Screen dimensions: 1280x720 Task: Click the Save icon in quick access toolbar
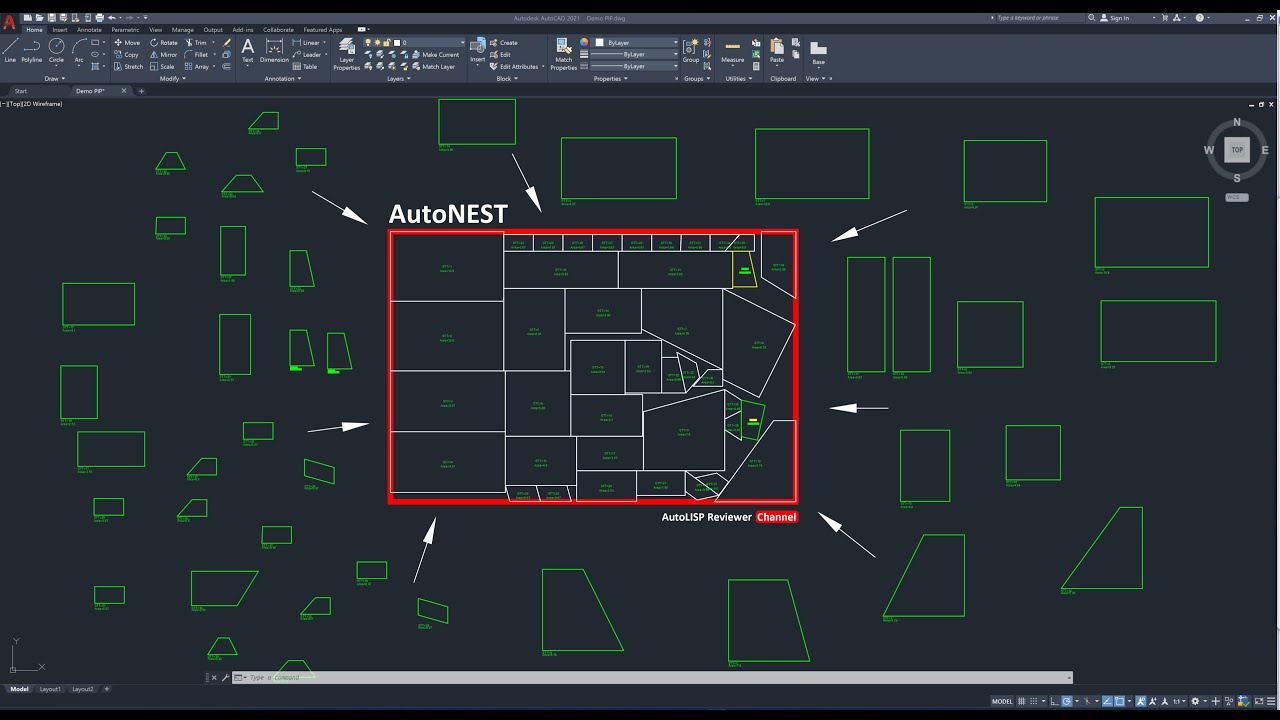click(x=52, y=17)
